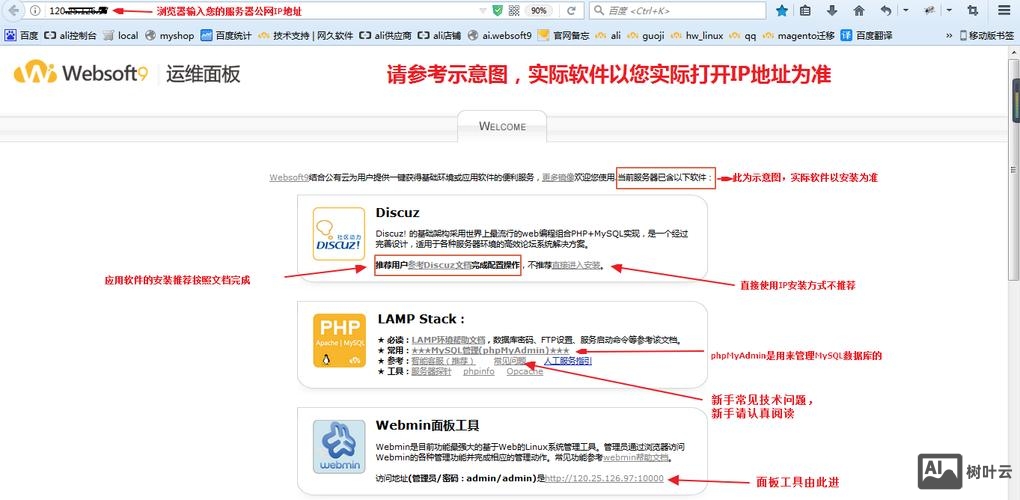This screenshot has width=1020, height=500.
Task: Open the ali店铺 bookmark
Action: [x=440, y=36]
